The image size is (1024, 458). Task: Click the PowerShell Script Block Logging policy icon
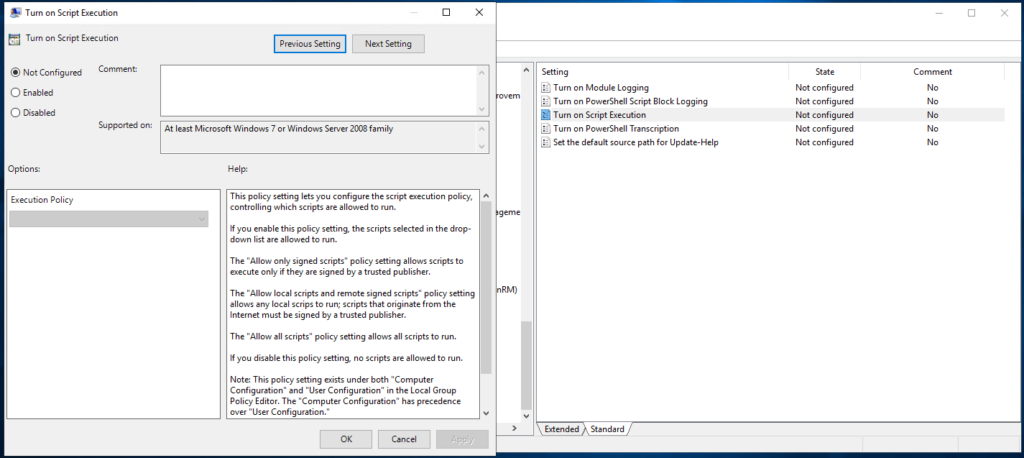[546, 102]
